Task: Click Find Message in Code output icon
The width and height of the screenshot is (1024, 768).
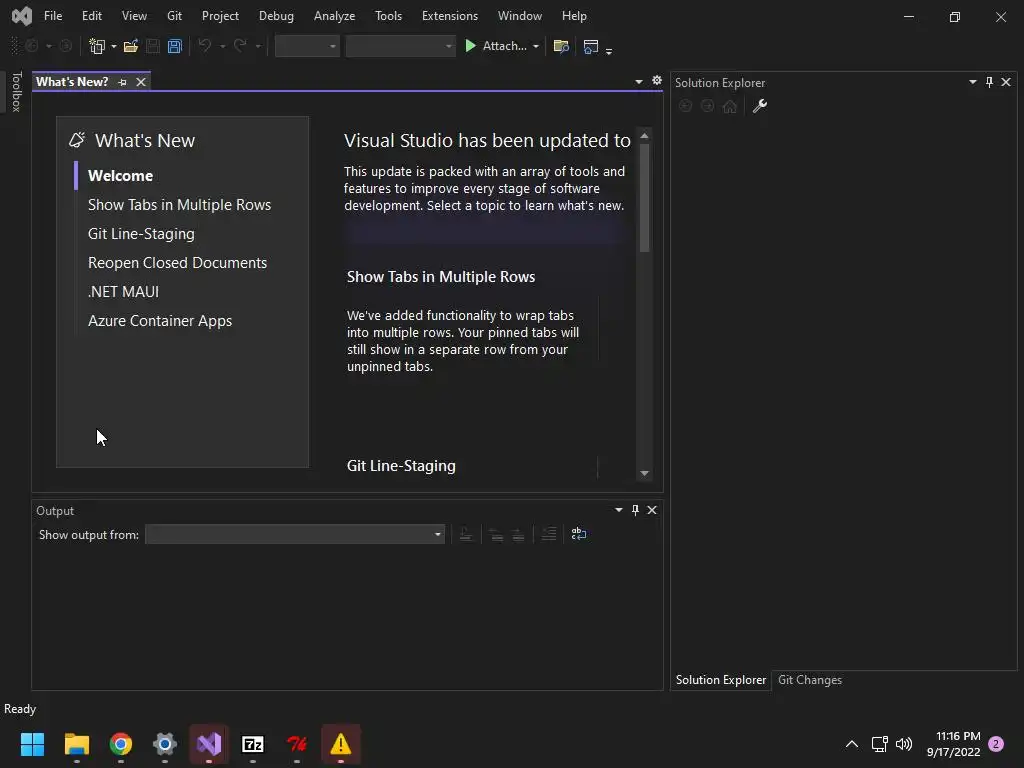Action: 466,534
